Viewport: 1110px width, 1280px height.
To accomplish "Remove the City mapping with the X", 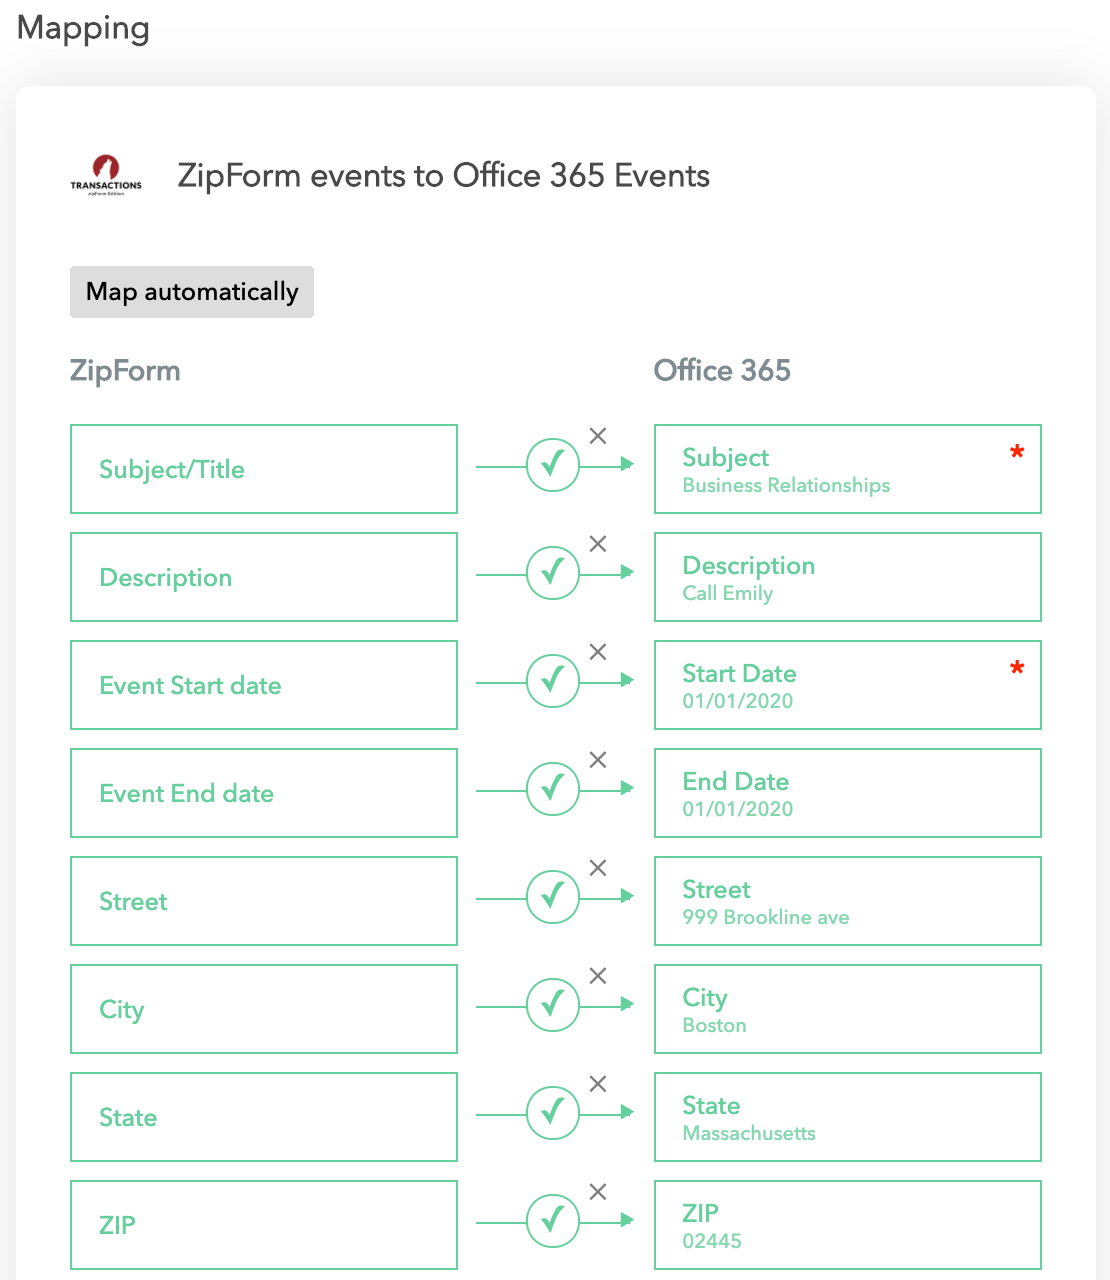I will (598, 976).
